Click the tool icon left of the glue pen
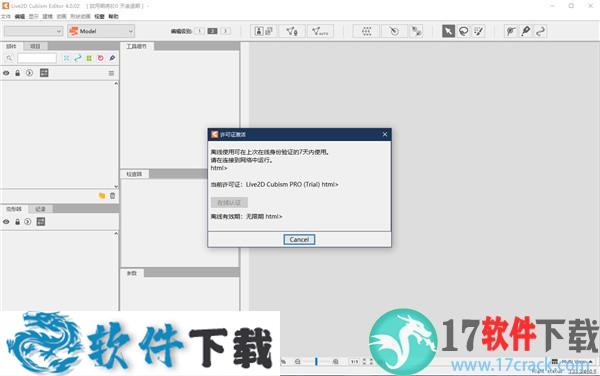 click(511, 31)
